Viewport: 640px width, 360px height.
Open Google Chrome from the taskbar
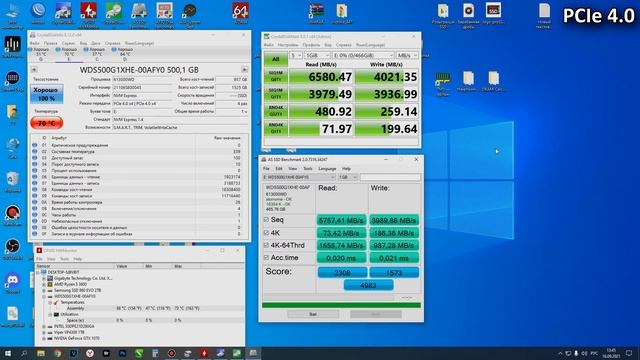(x=57, y=353)
